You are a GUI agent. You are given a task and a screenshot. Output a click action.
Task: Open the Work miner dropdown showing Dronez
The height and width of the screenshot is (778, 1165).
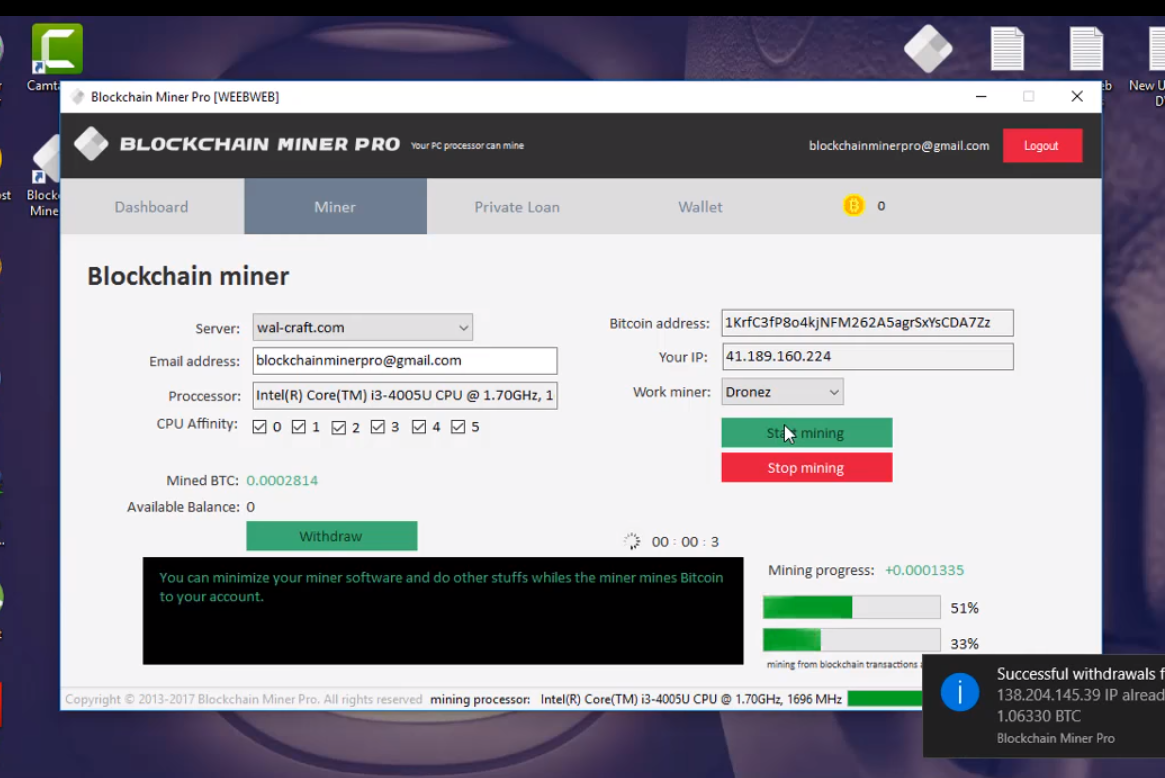click(782, 392)
